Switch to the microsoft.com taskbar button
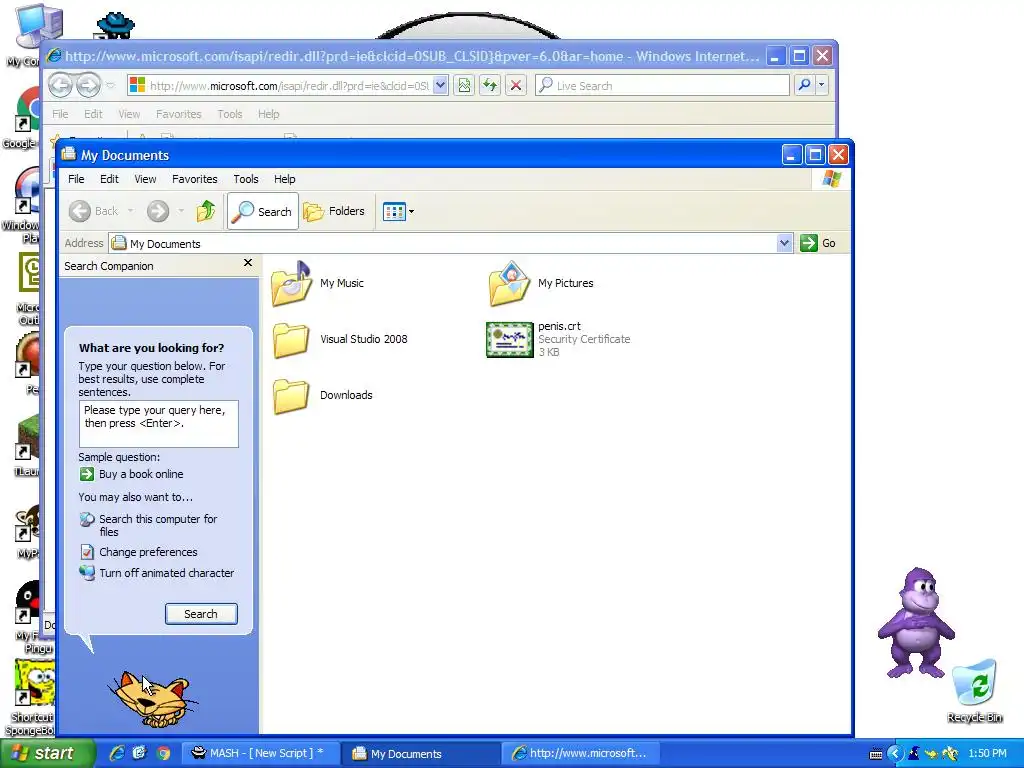 [x=581, y=753]
